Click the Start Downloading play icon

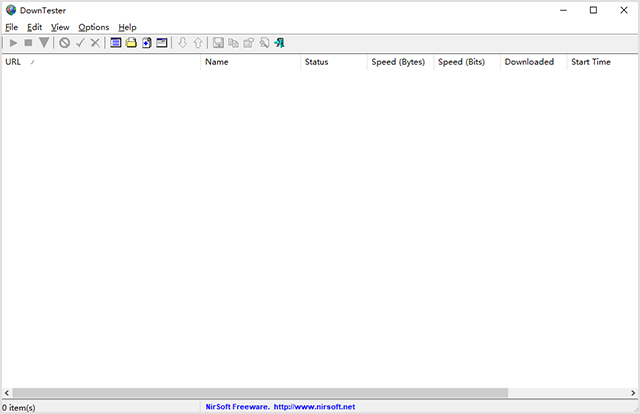12,43
